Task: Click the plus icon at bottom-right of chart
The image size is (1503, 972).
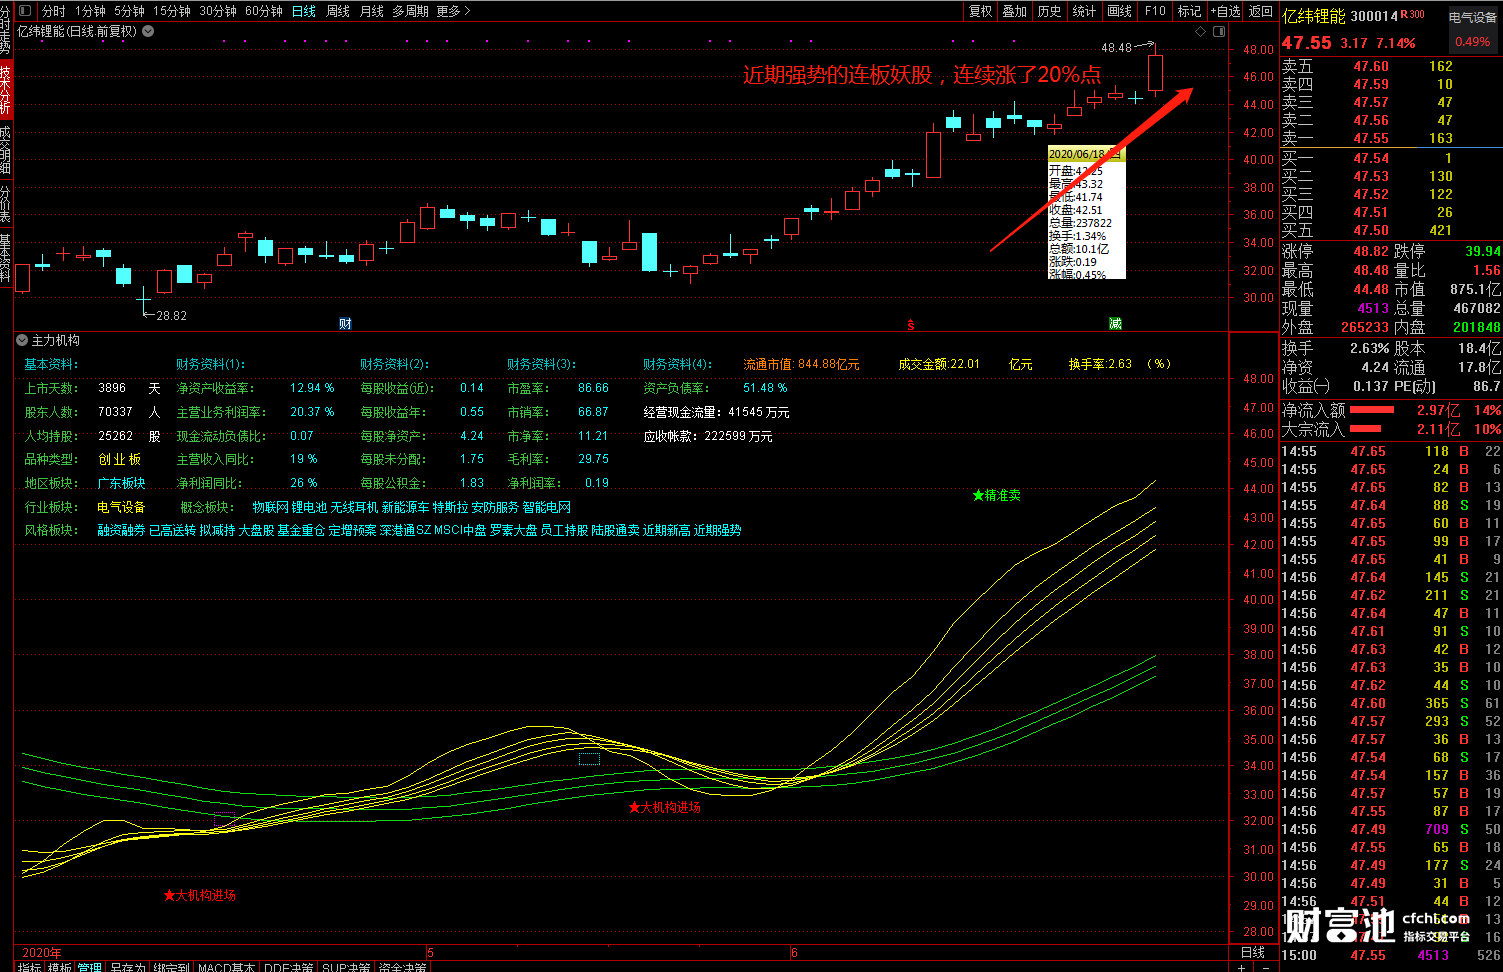Action: click(x=1242, y=967)
